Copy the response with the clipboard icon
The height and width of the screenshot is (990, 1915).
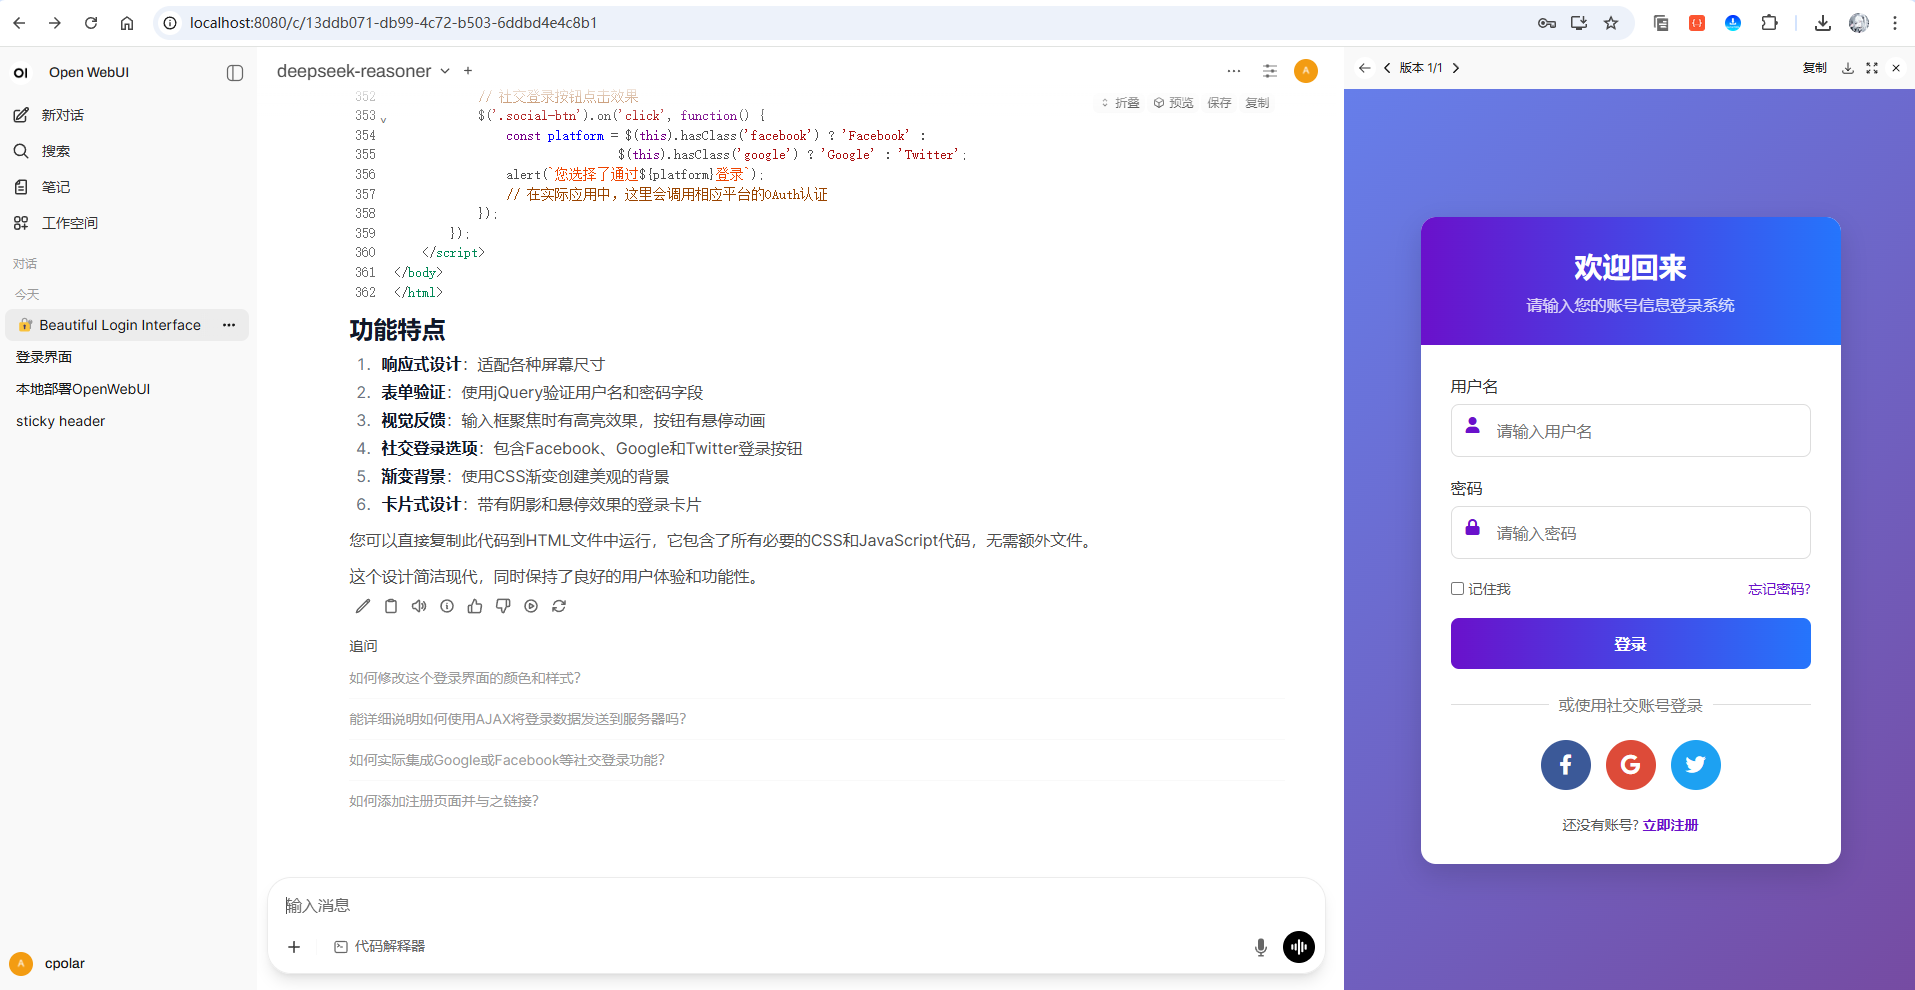tap(391, 606)
